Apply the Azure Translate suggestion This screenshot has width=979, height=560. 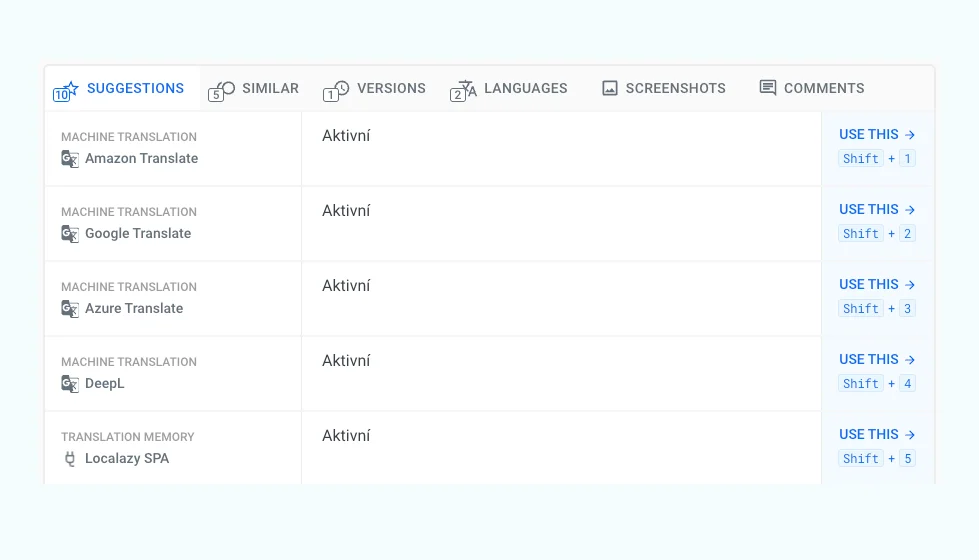[x=877, y=284]
